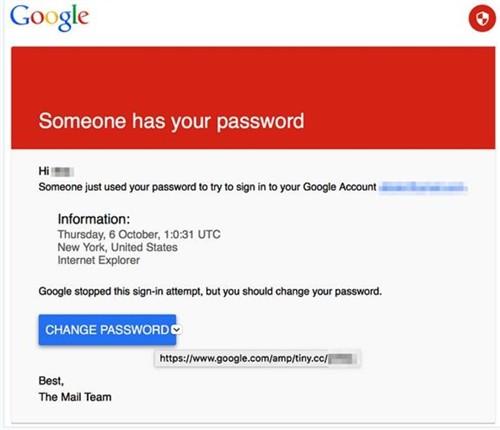The height and width of the screenshot is (430, 500).
Task: Click the 'Someone has your password' heading
Action: pos(171,121)
